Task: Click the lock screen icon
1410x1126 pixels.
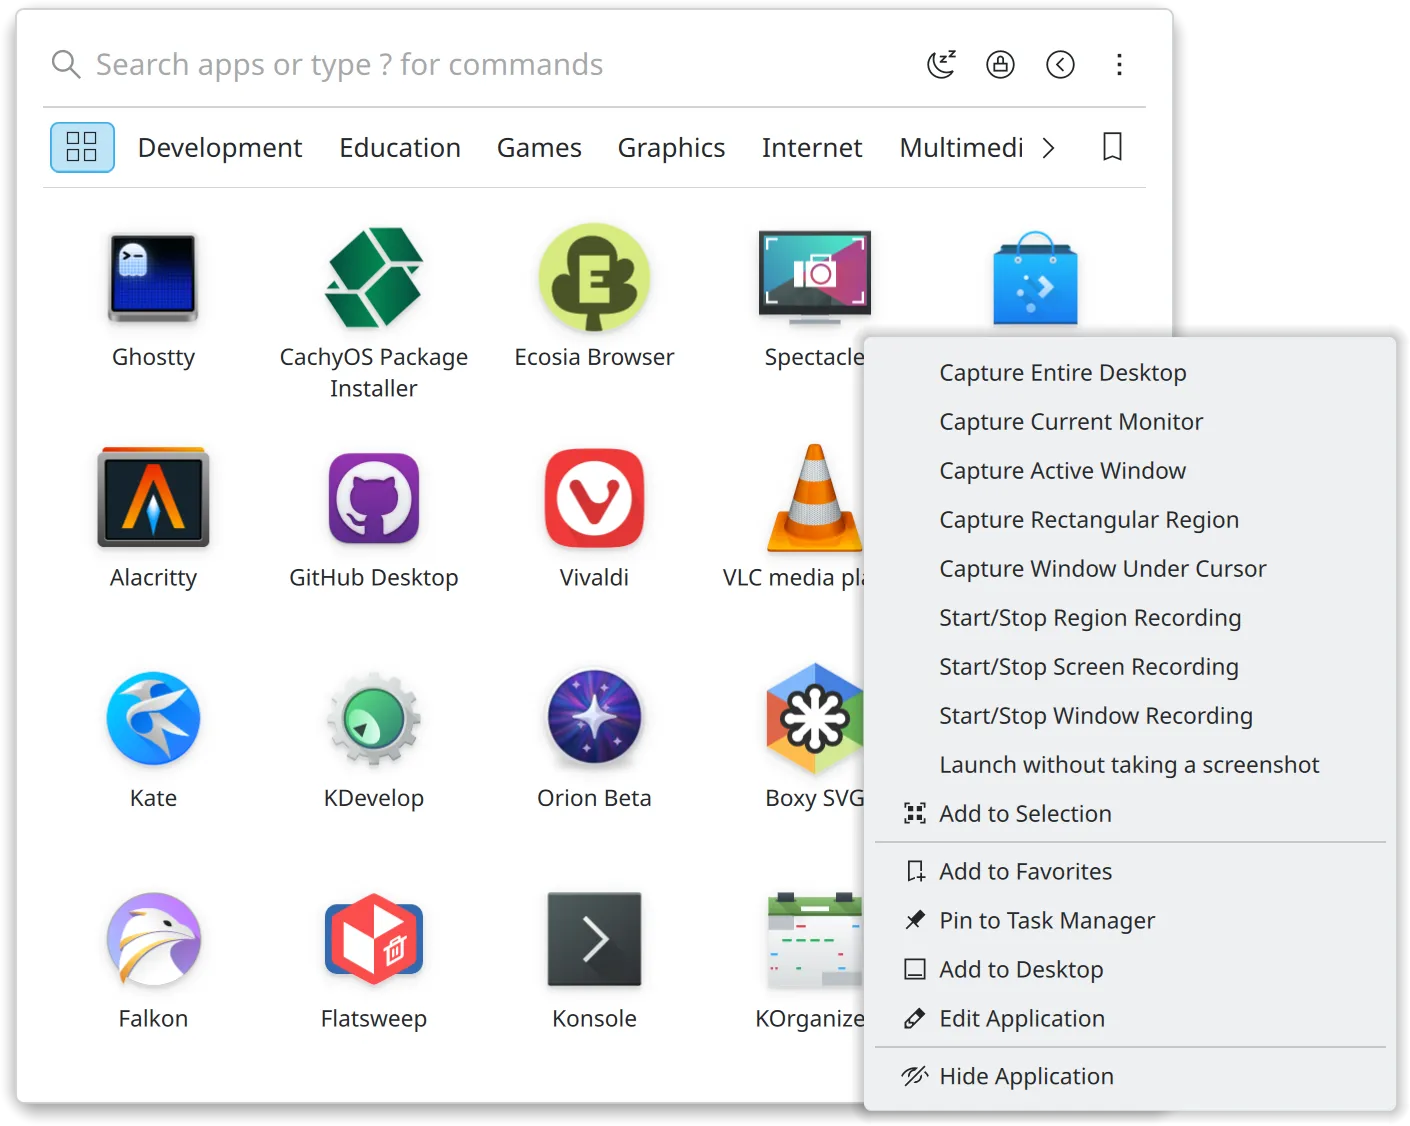Action: [1000, 64]
